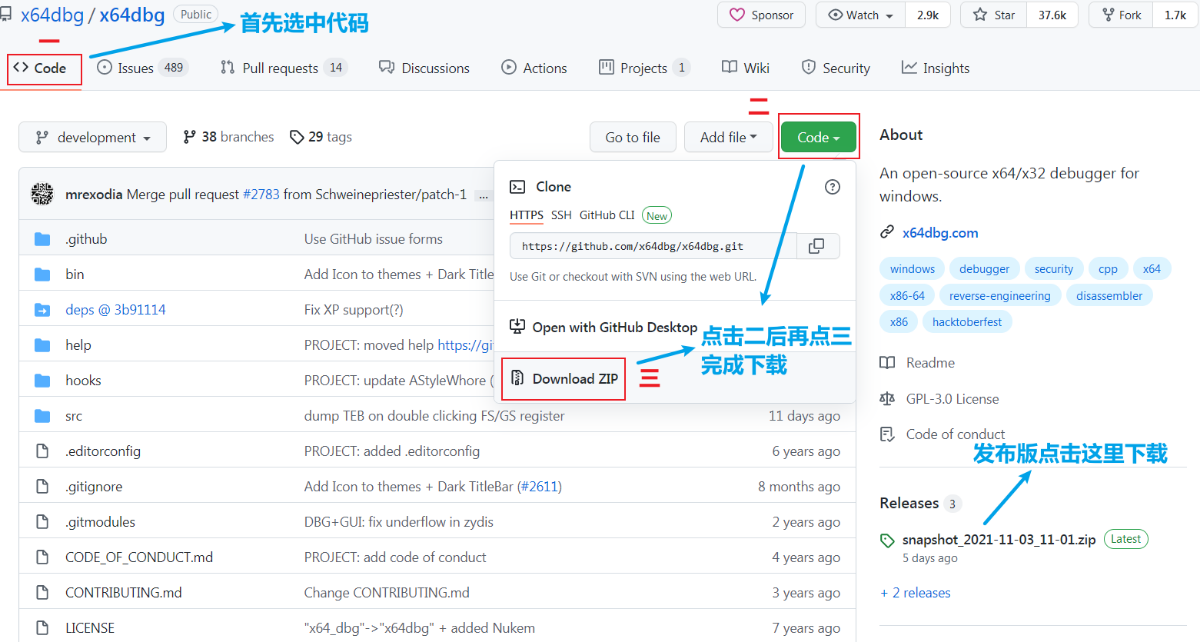Click the CODE_OF_CONDUCT.md file icon
Viewport: 1200px width, 642px height.
pyautogui.click(x=42, y=557)
